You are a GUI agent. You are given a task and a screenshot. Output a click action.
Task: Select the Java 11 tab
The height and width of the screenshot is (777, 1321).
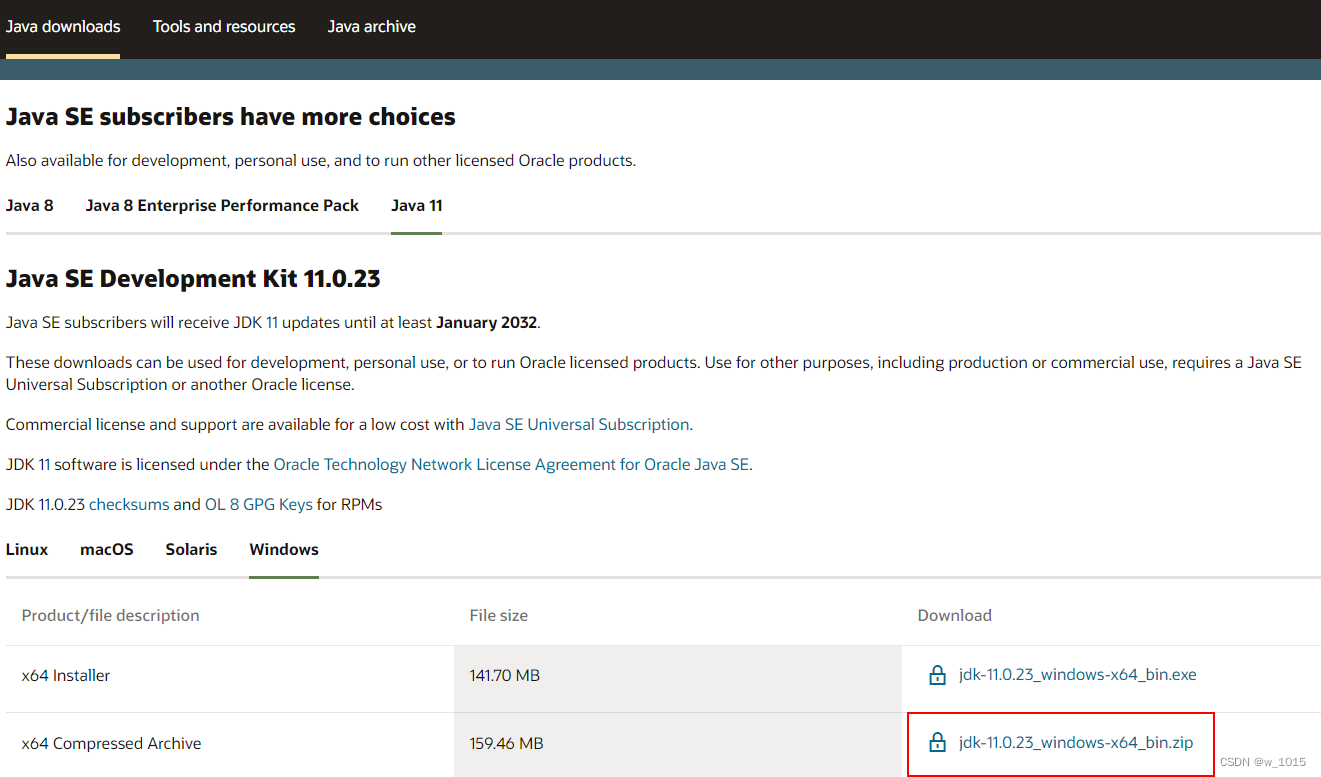(x=417, y=206)
